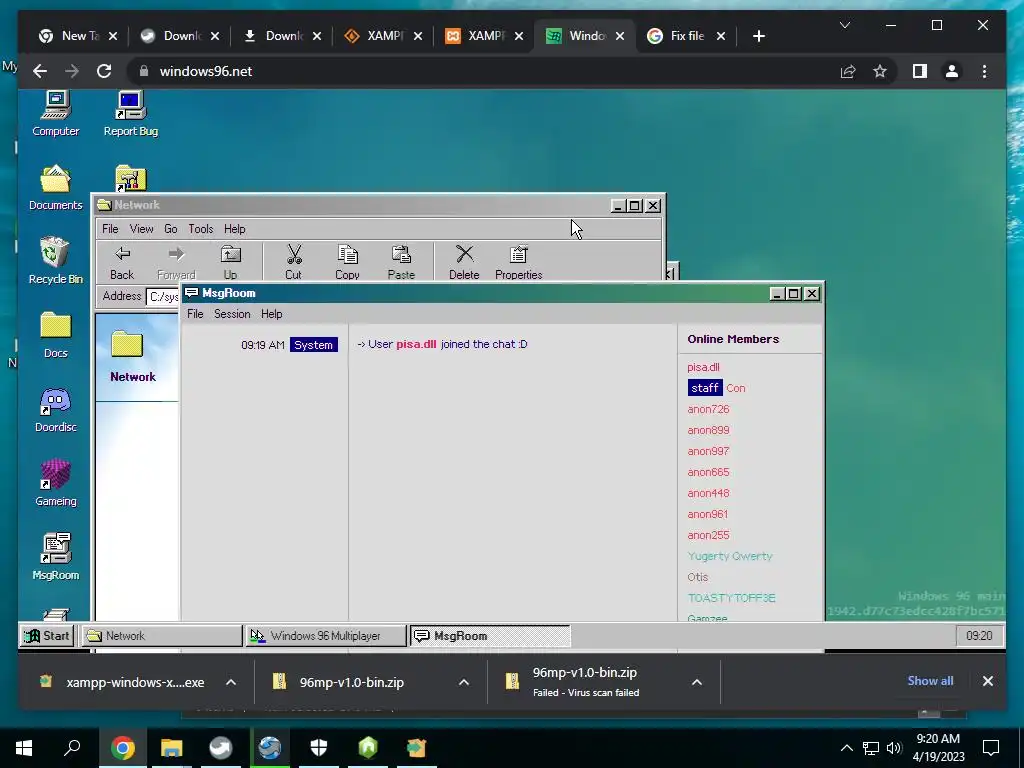Open Chrome's three-dot menu
Viewport: 1024px width, 768px height.
click(984, 71)
